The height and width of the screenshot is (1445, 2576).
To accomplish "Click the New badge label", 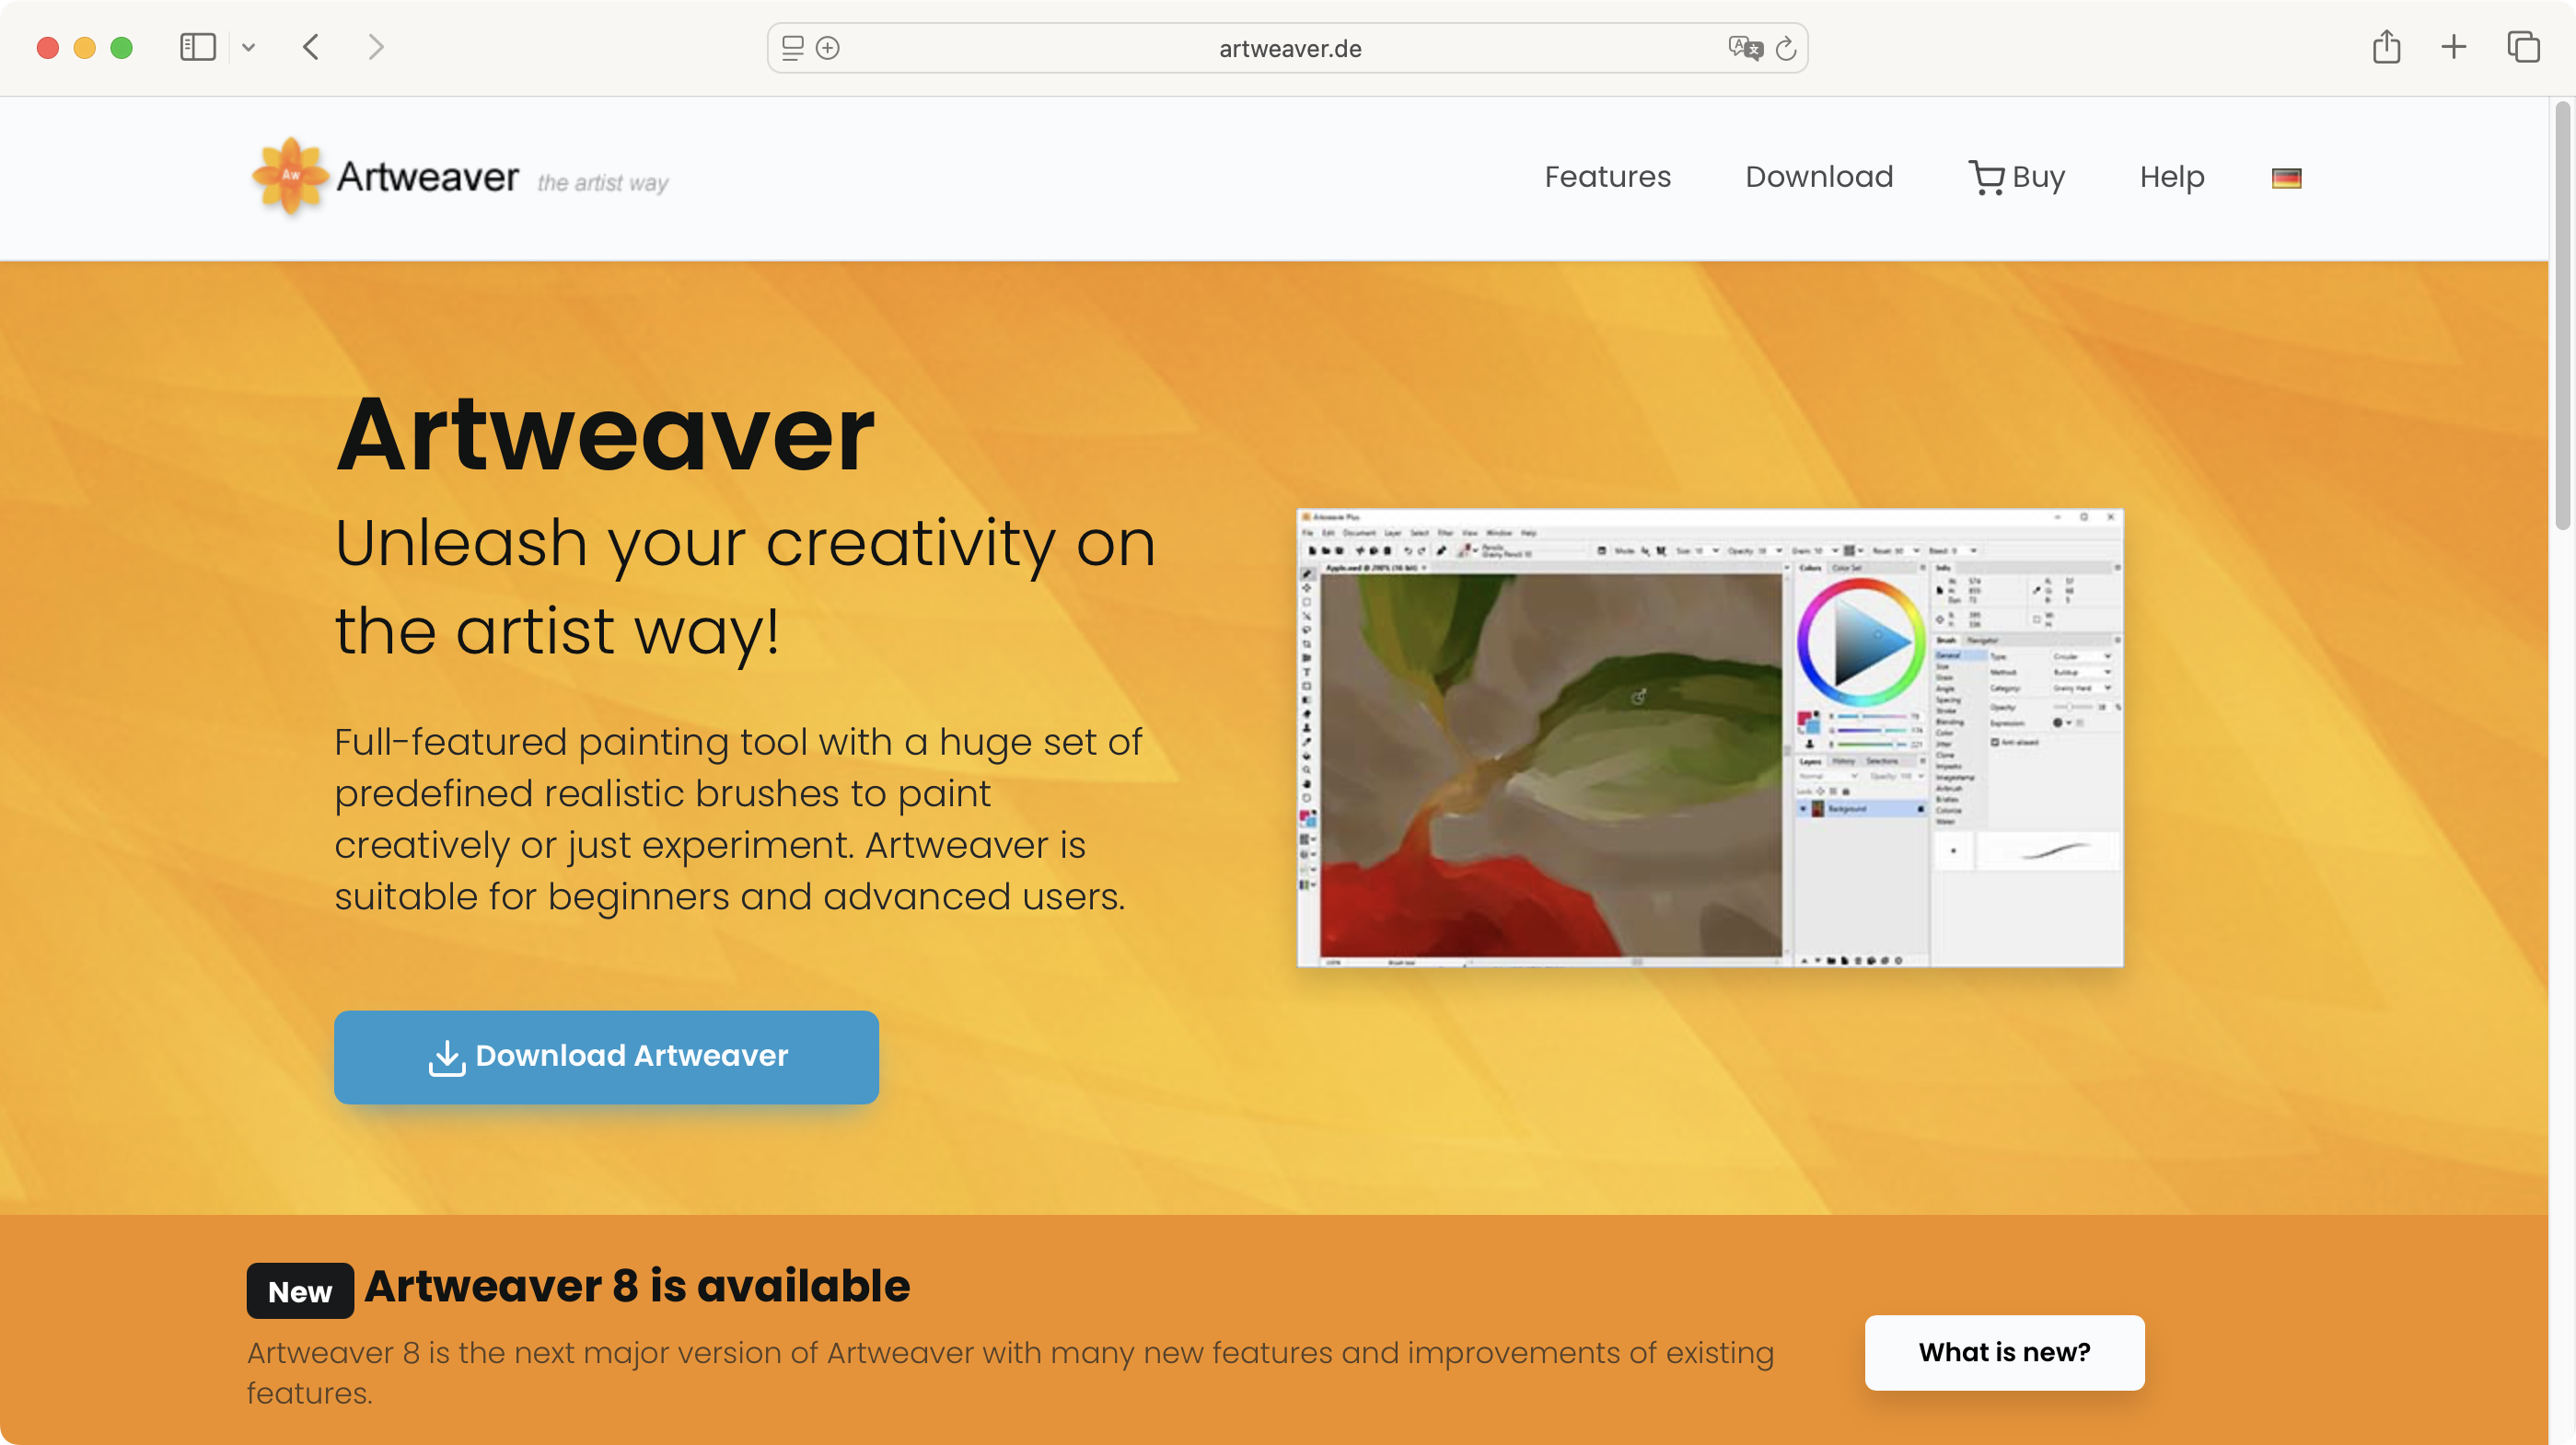I will click(300, 1291).
